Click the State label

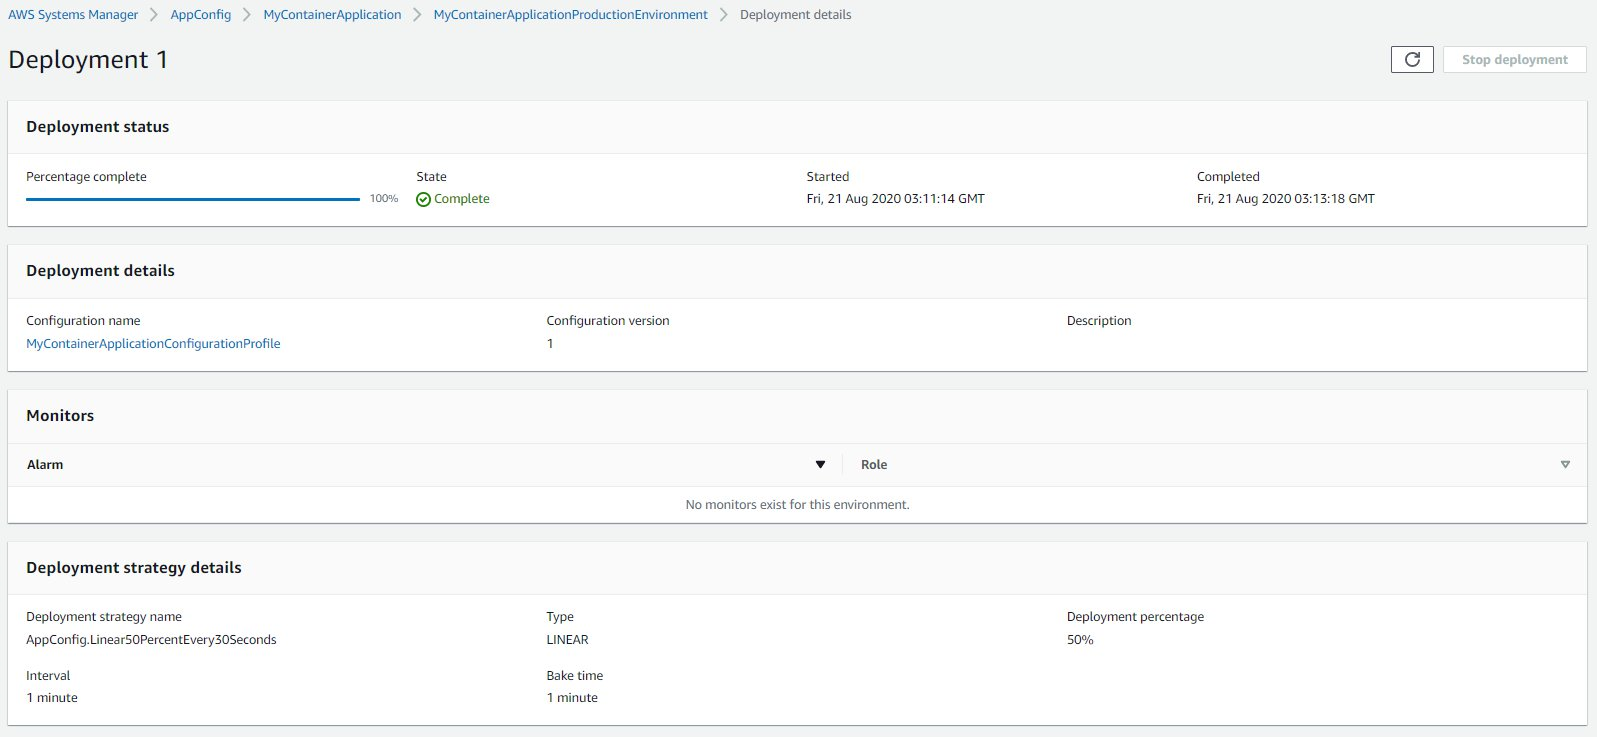432,176
